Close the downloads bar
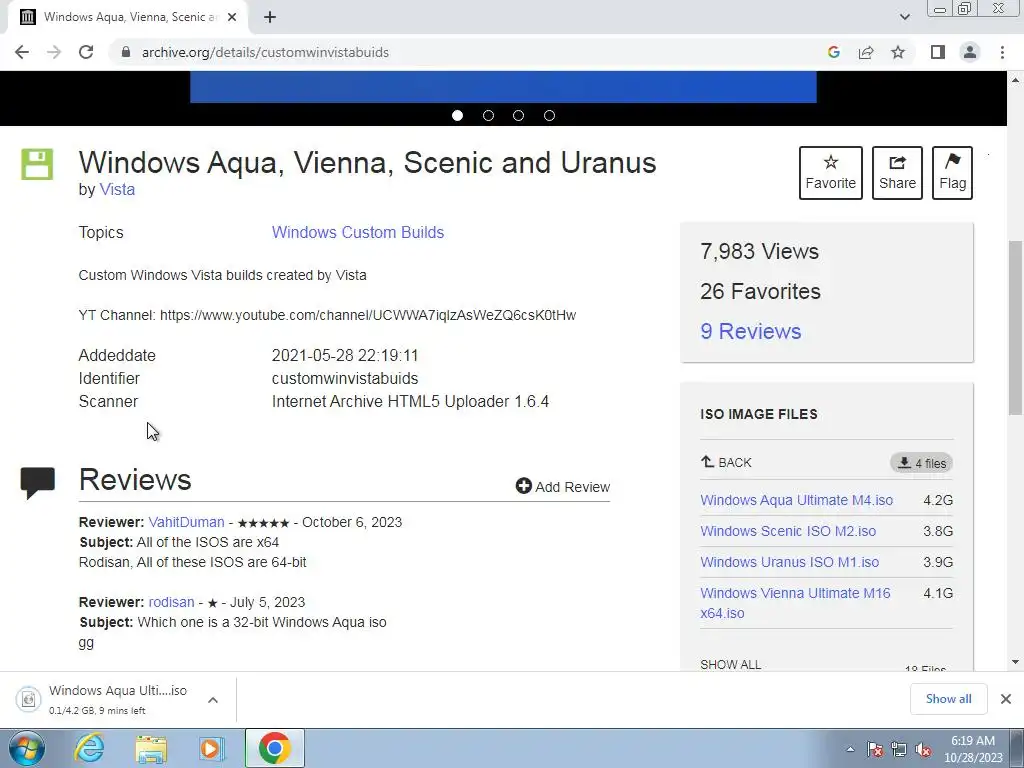The height and width of the screenshot is (768, 1024). tap(1006, 699)
